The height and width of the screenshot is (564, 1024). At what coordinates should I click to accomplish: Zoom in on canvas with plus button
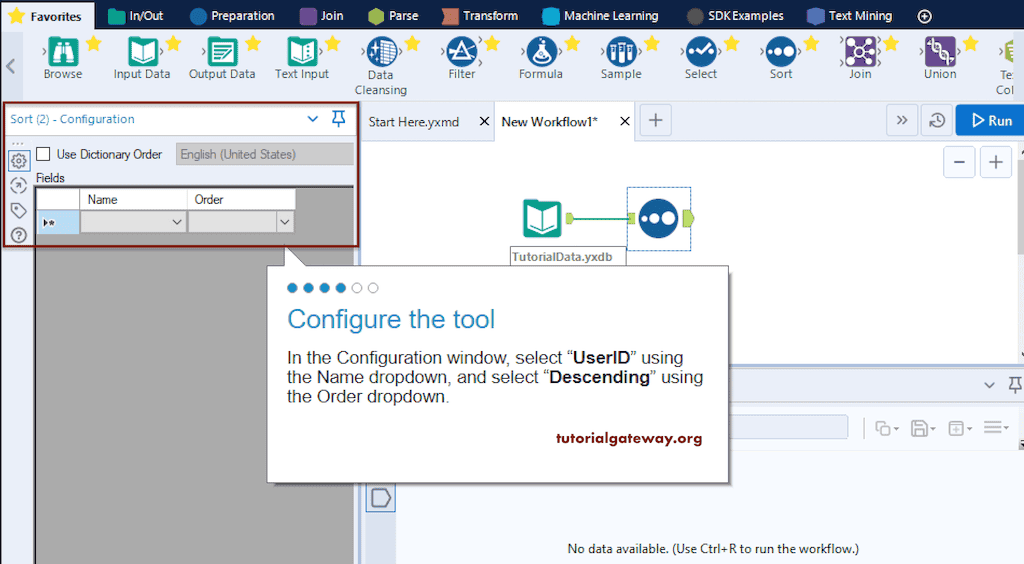click(x=996, y=162)
